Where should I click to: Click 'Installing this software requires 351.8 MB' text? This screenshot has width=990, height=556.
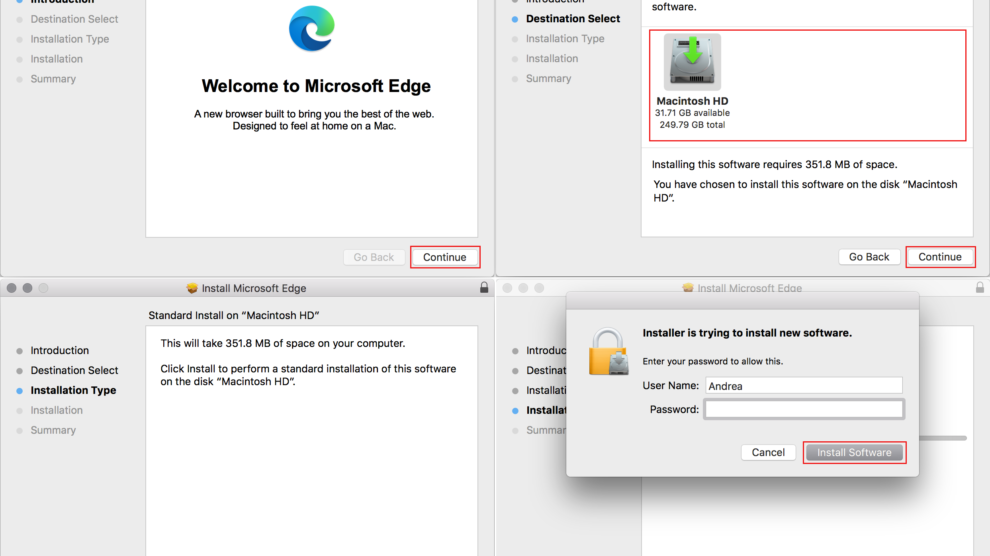pyautogui.click(x=774, y=164)
